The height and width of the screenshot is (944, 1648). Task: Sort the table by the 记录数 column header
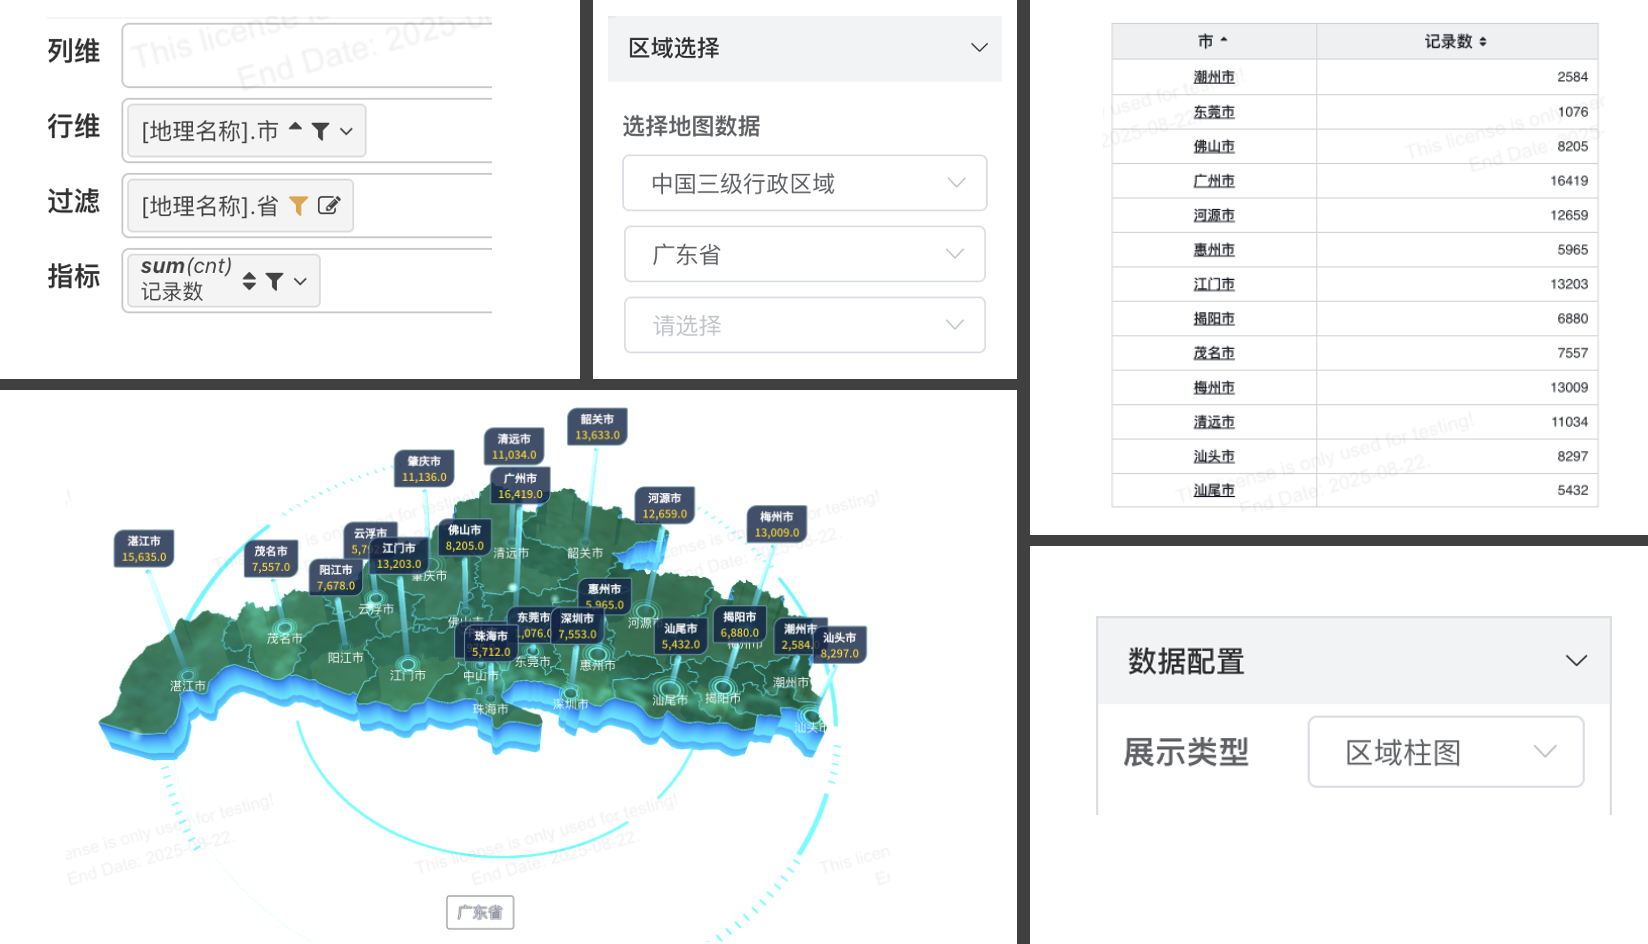point(1456,41)
